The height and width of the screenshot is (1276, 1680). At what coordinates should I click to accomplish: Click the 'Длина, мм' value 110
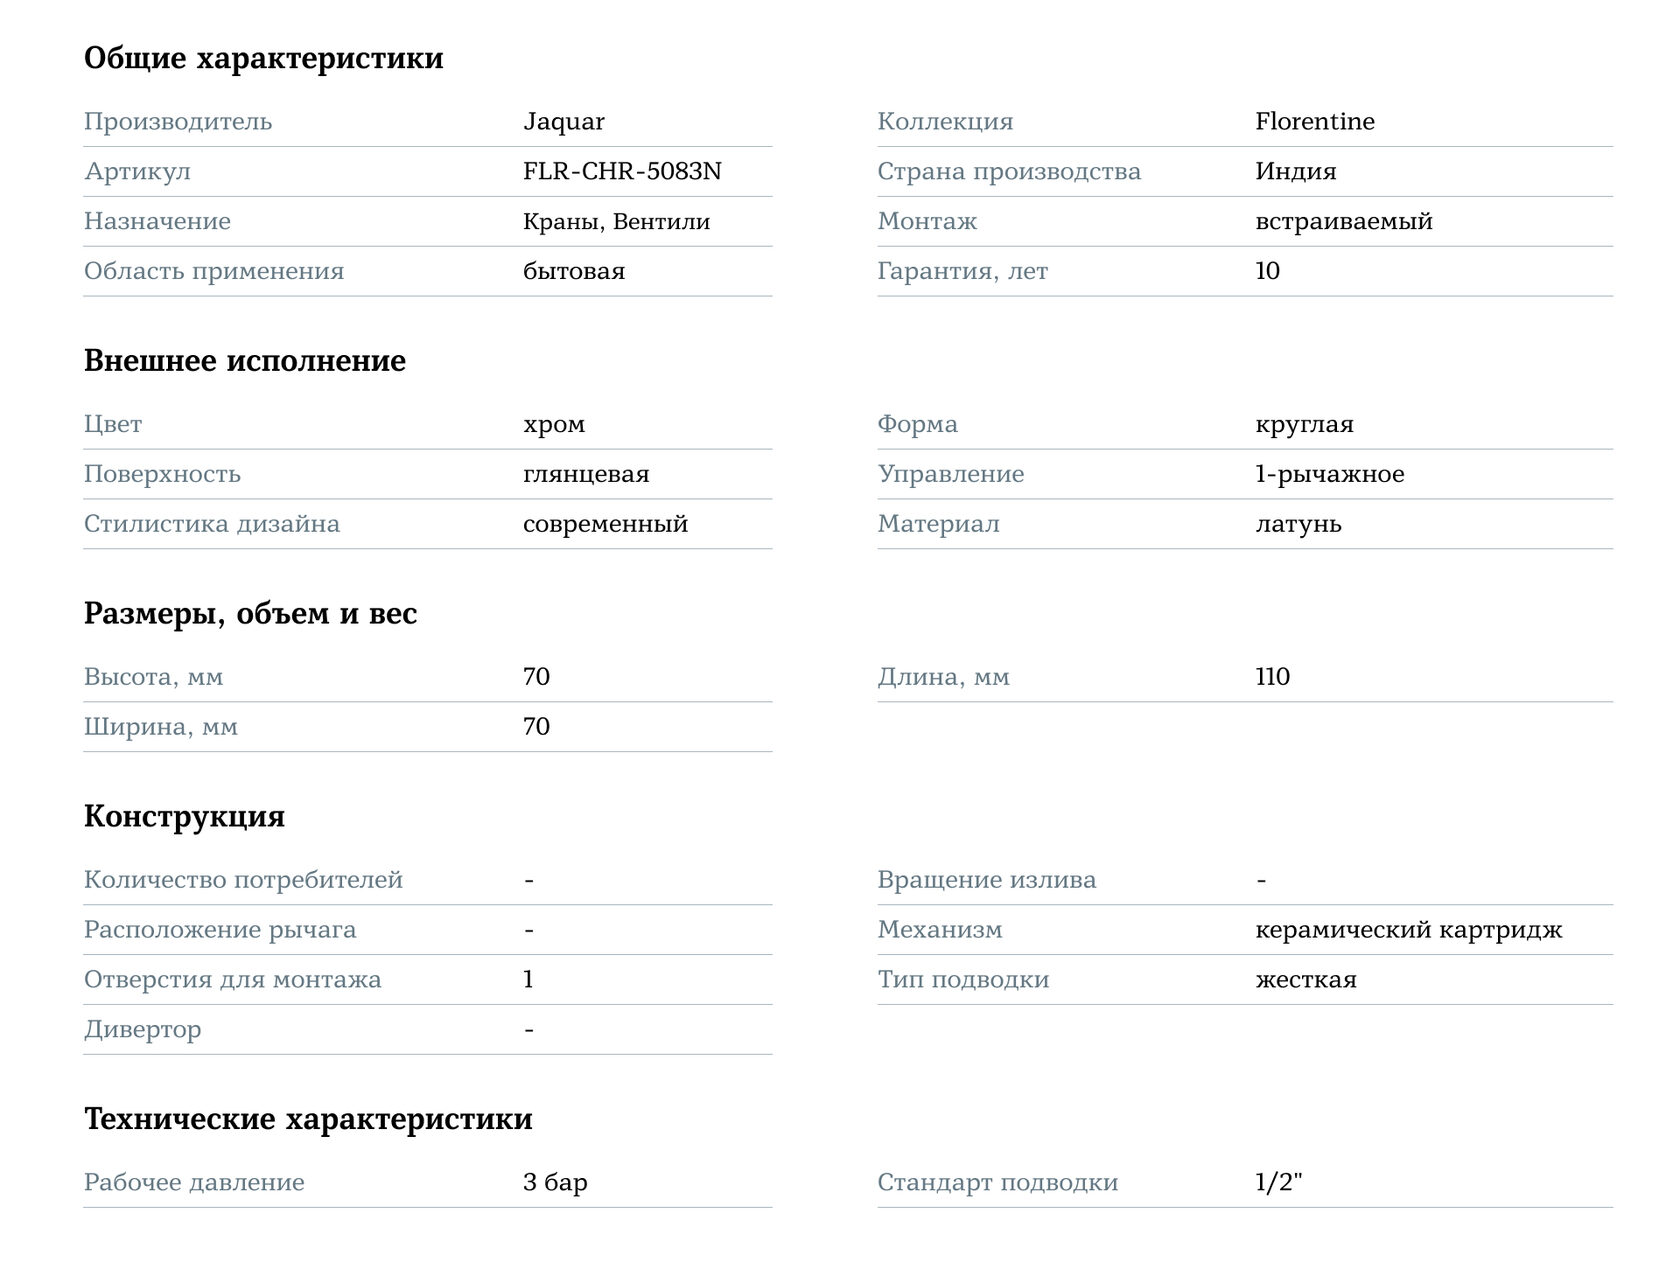click(1272, 677)
